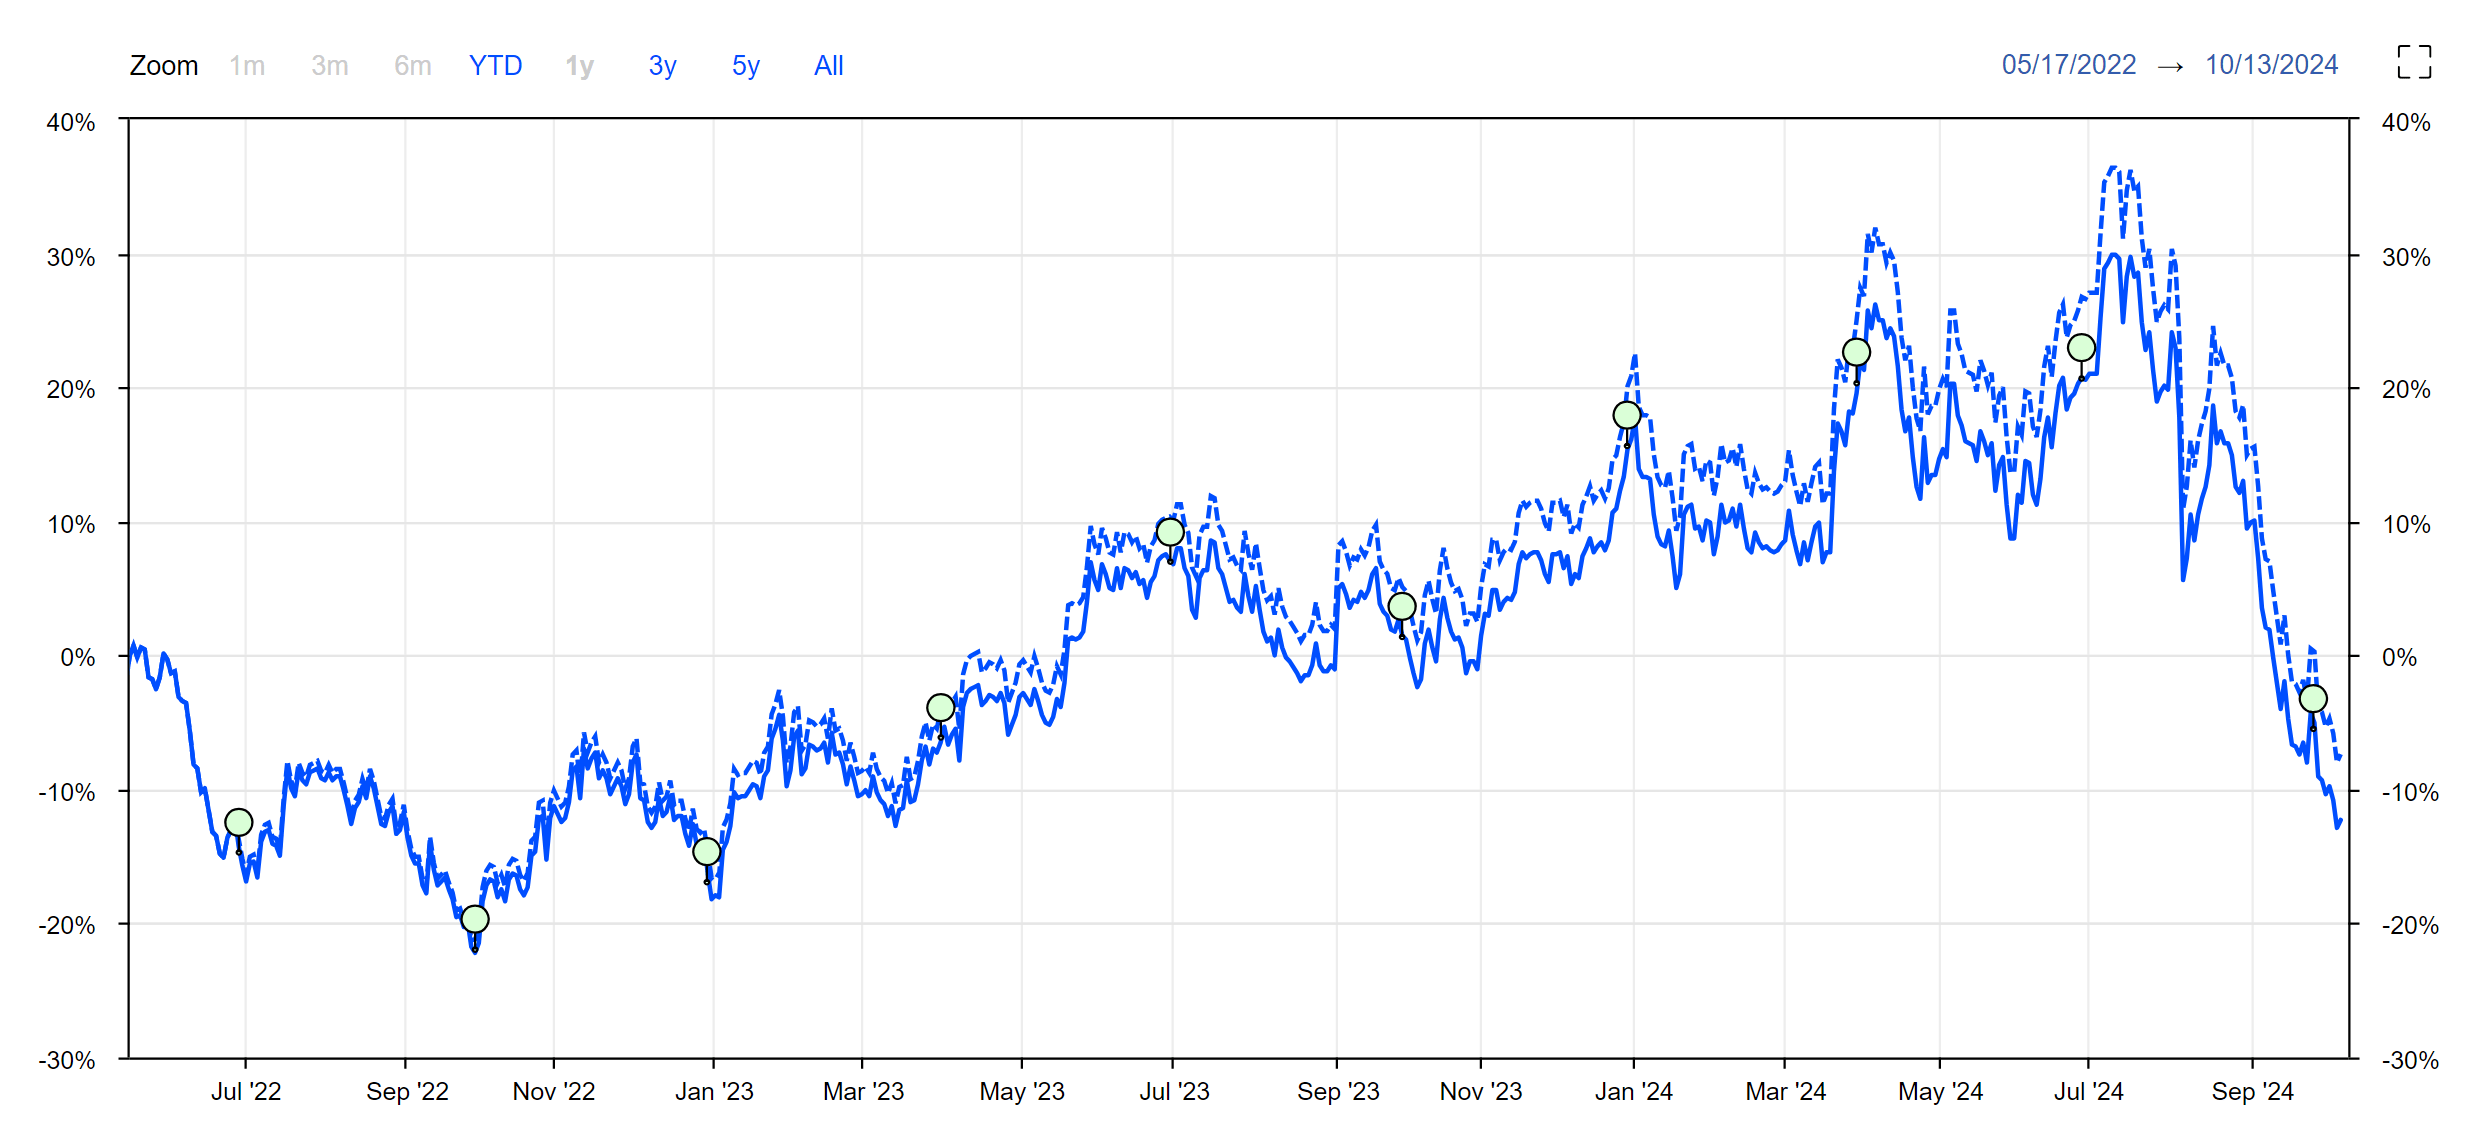
Task: Select the 1y range tab
Action: pos(578,65)
